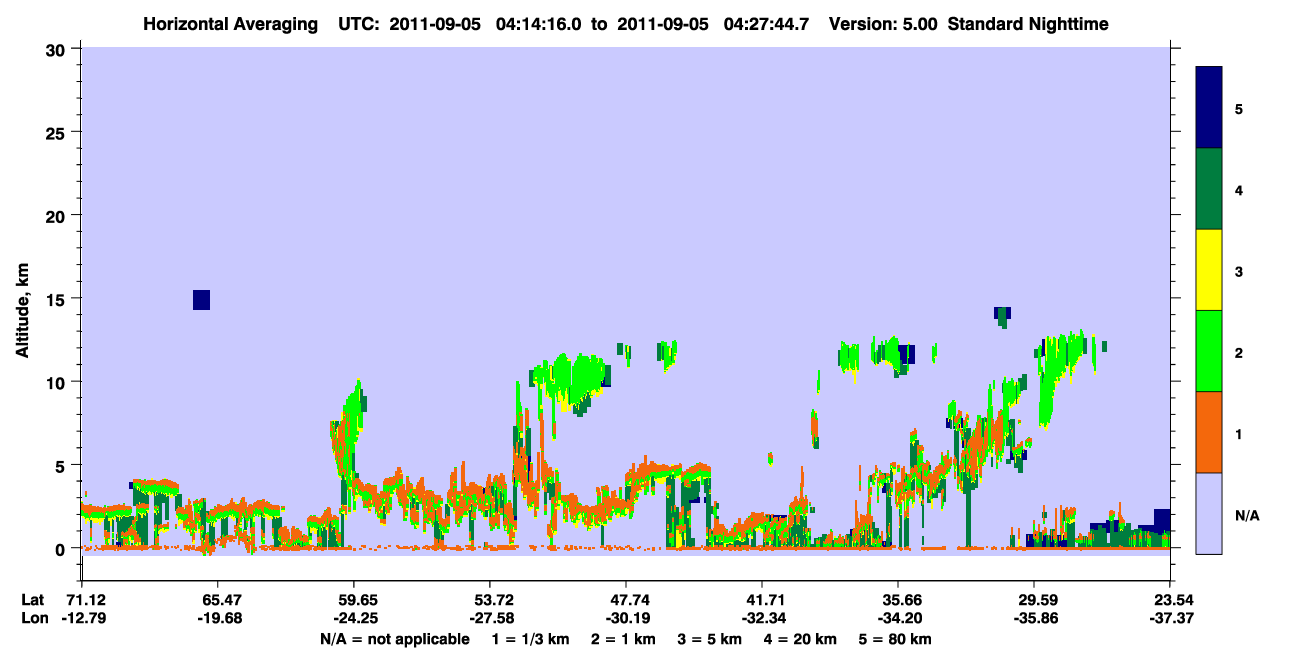Click longitude value '-32.34'

pyautogui.click(x=762, y=618)
